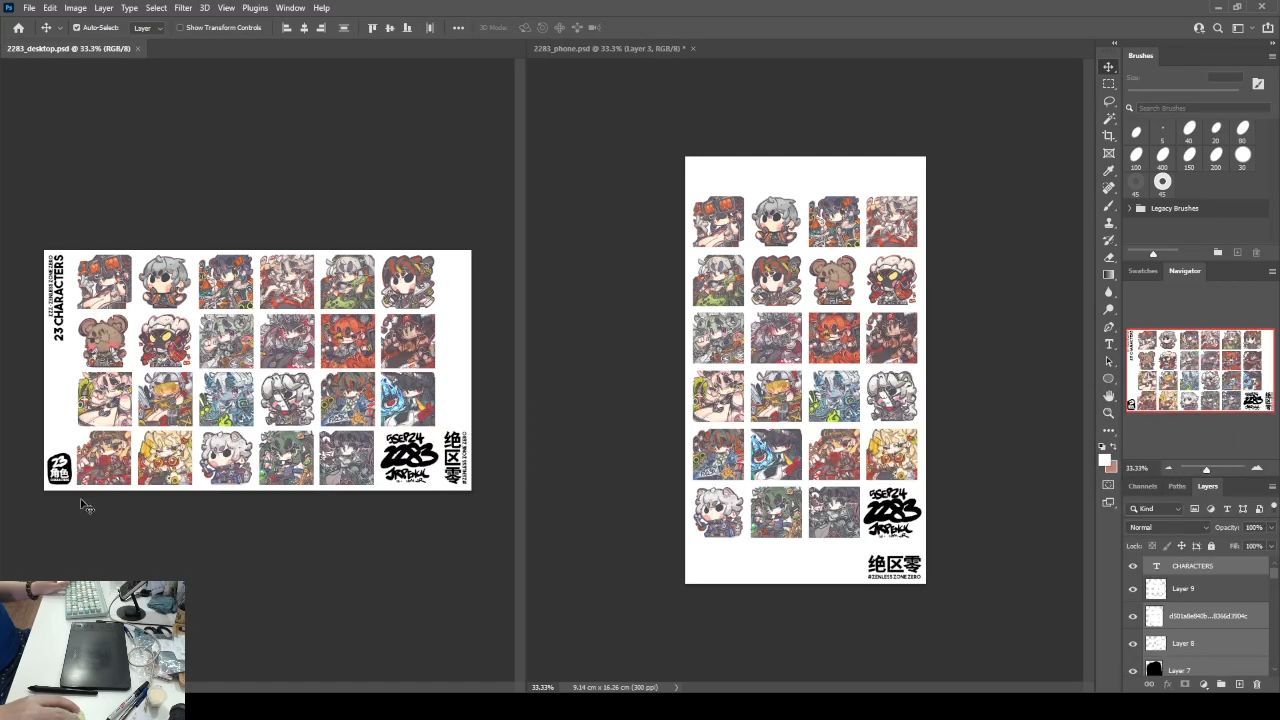Screen dimensions: 1280x720
Task: Toggle Lock all padlock in Layers panel
Action: point(1211,546)
